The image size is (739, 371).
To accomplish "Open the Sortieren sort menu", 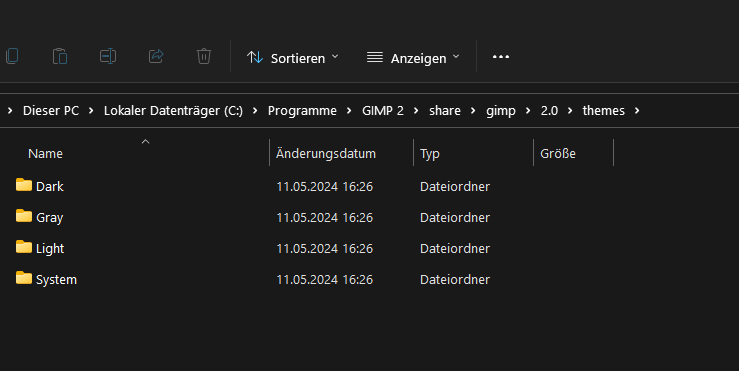I will (293, 58).
